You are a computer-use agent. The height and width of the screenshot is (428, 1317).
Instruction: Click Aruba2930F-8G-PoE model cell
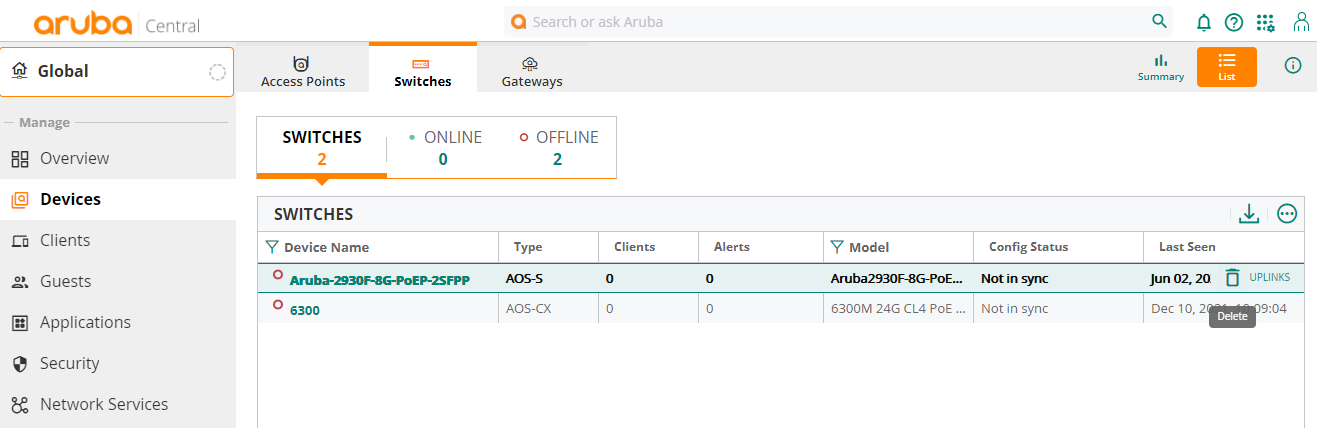[897, 278]
